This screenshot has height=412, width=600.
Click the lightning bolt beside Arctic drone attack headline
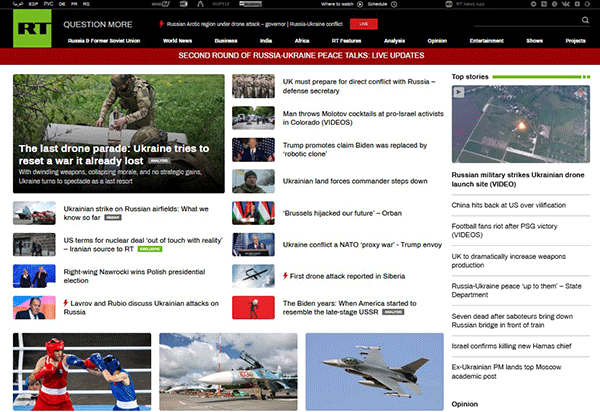click(161, 24)
